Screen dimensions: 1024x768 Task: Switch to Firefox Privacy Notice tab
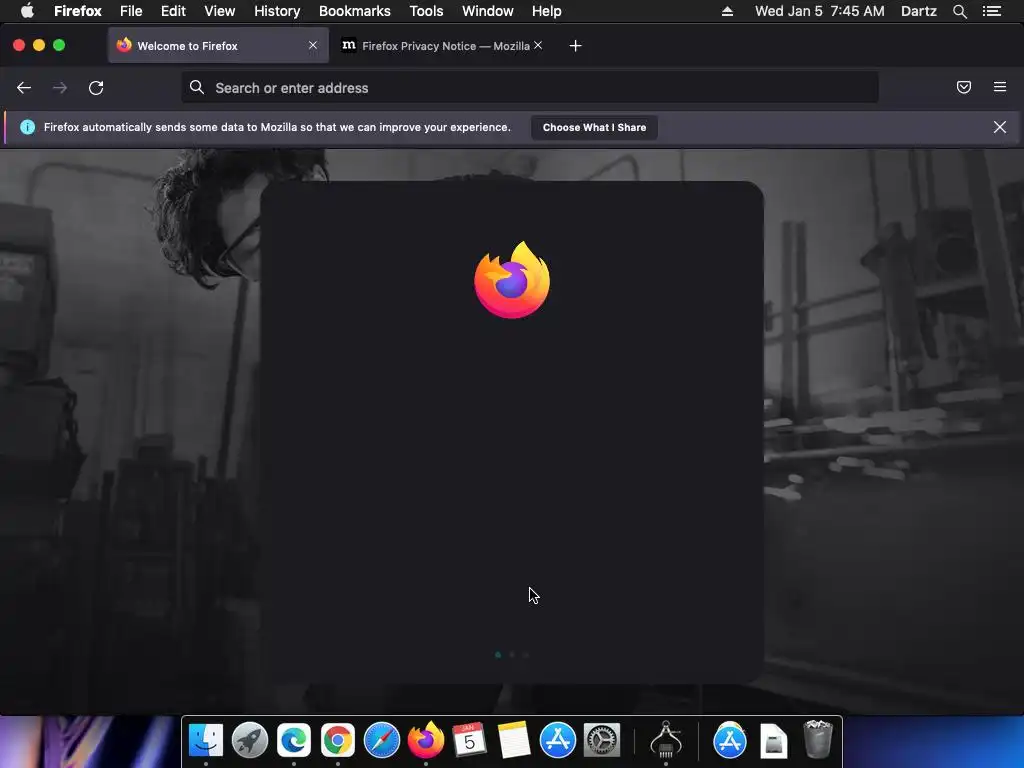tap(442, 46)
